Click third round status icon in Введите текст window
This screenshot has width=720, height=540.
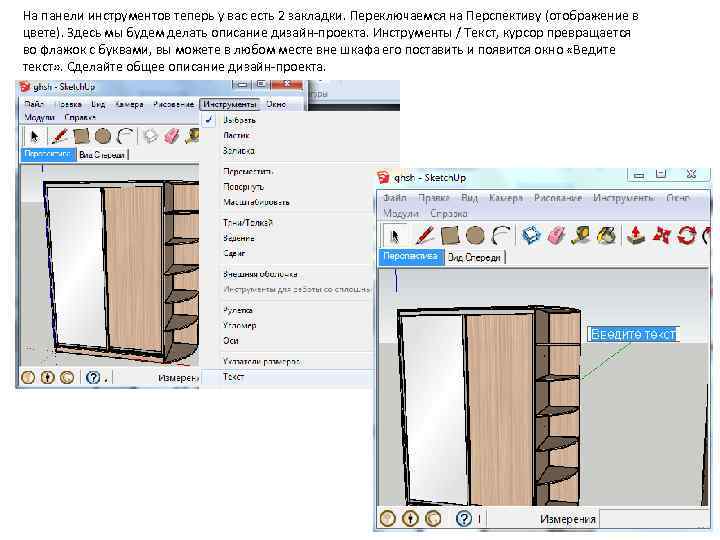433,518
